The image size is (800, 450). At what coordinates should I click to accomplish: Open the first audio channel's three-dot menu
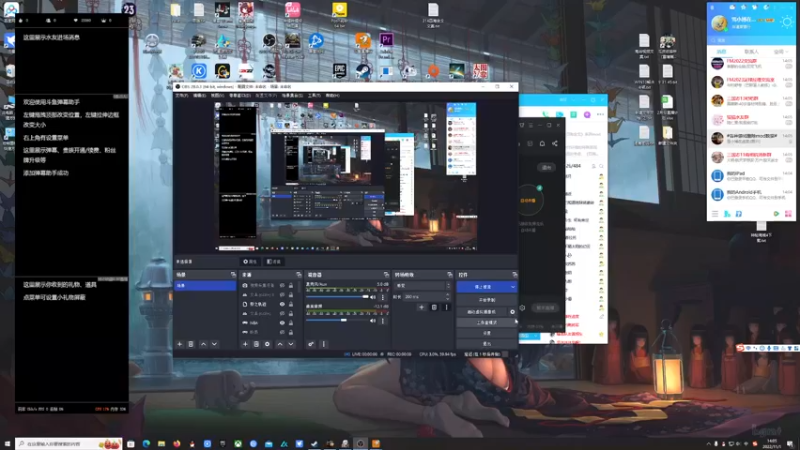tap(383, 297)
